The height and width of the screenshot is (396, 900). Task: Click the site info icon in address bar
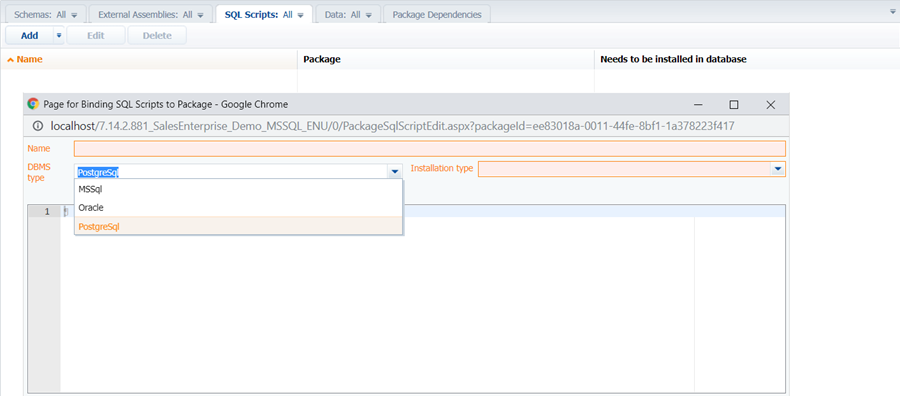[x=38, y=126]
